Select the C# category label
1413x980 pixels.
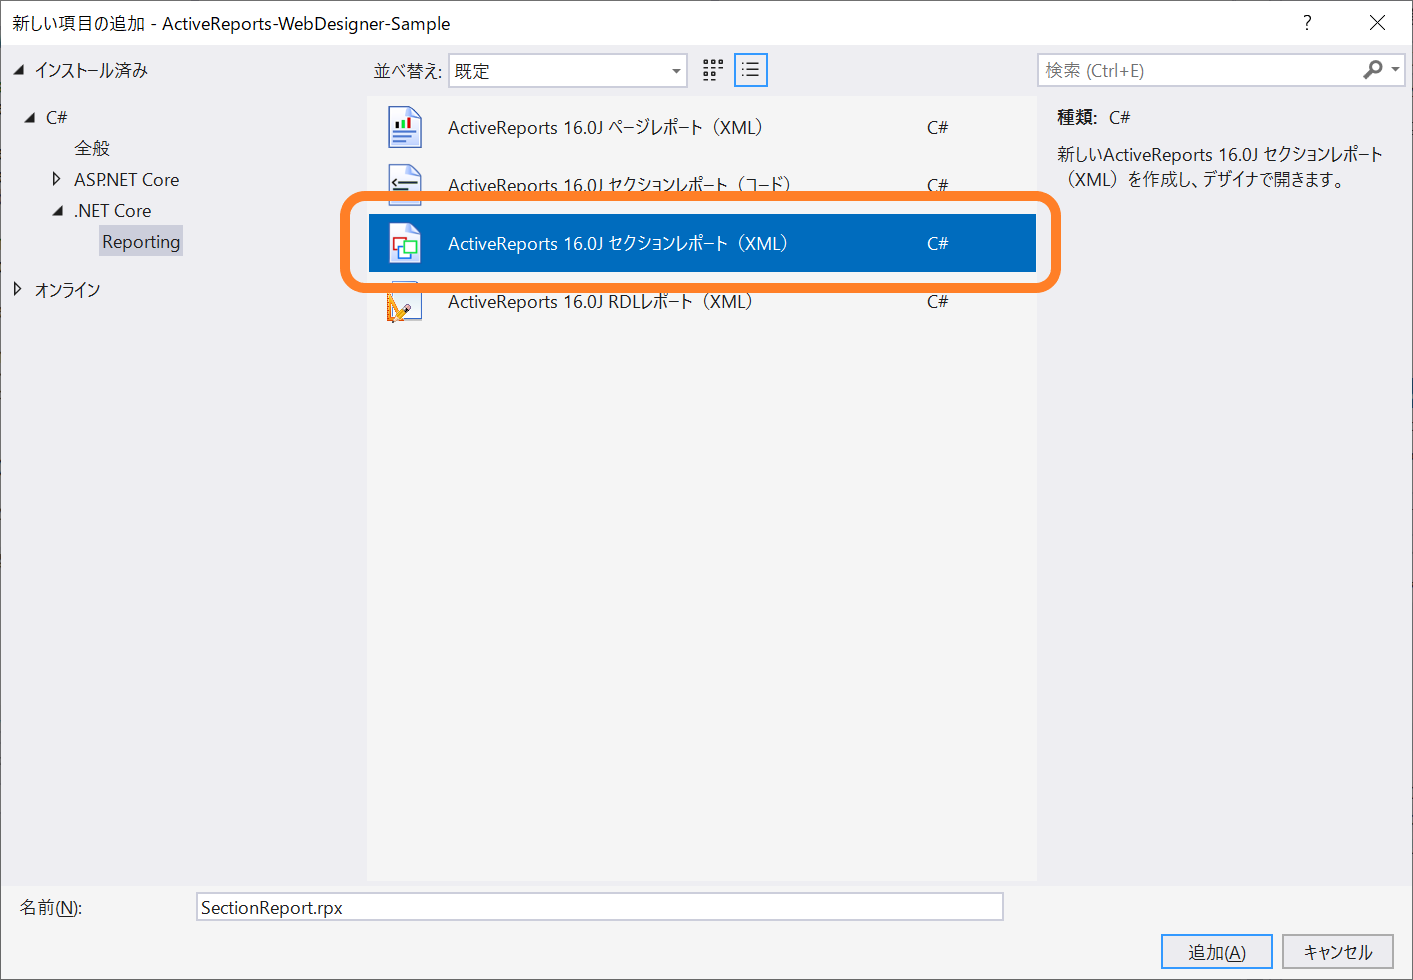57,118
